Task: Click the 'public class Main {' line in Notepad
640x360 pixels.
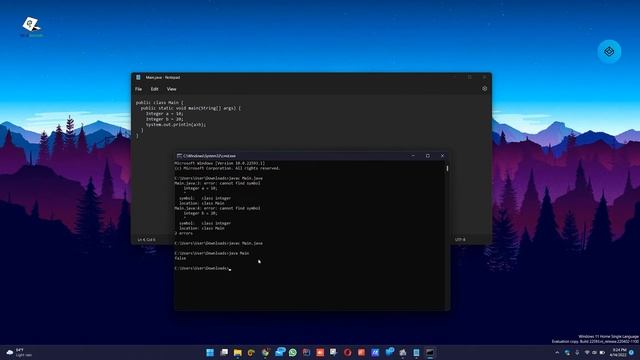Action: coord(160,102)
